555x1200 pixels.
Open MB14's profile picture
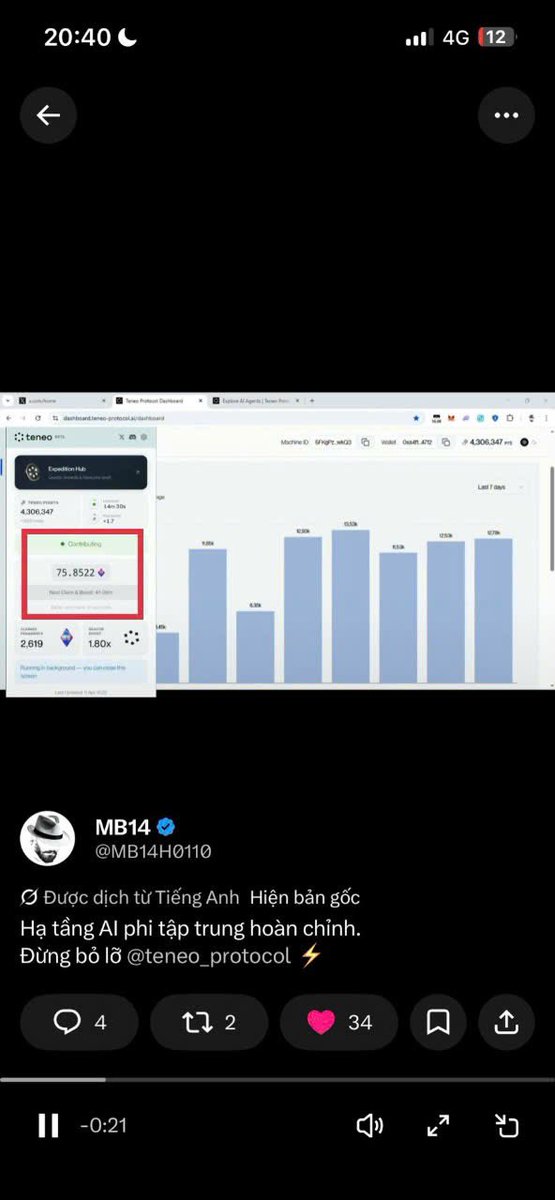click(x=47, y=838)
